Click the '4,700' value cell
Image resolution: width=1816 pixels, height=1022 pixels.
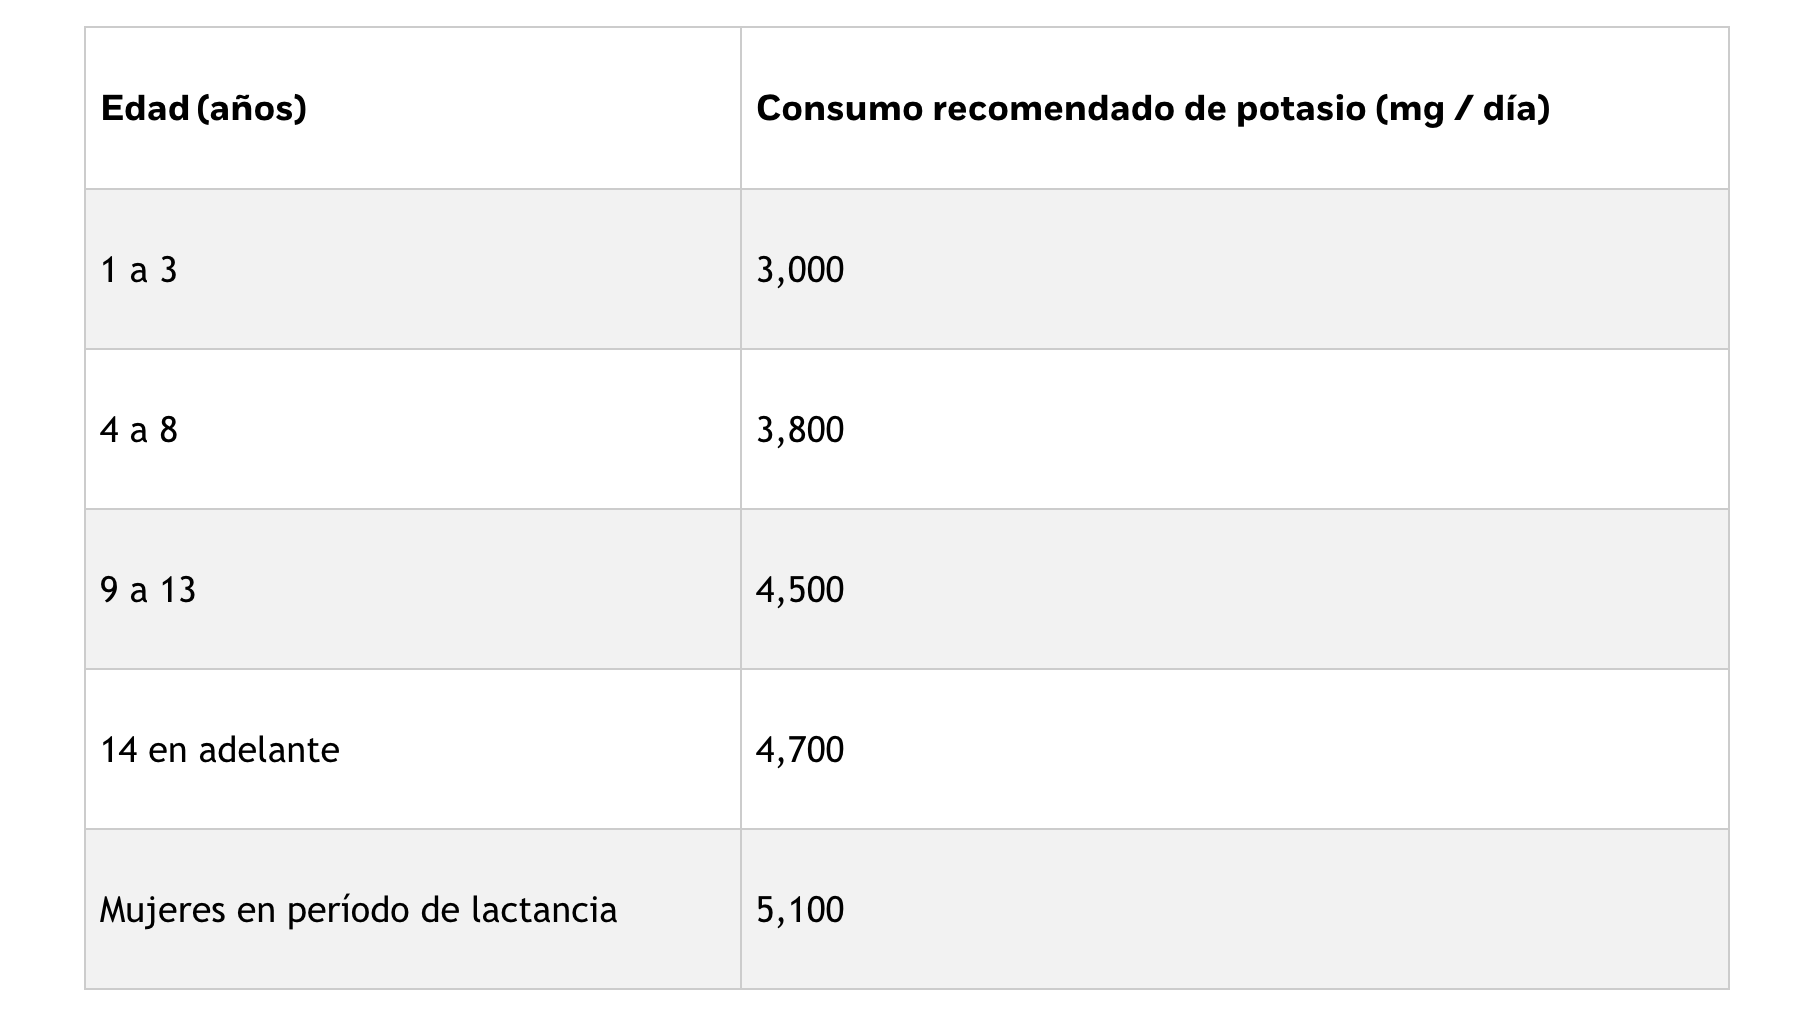1235,749
